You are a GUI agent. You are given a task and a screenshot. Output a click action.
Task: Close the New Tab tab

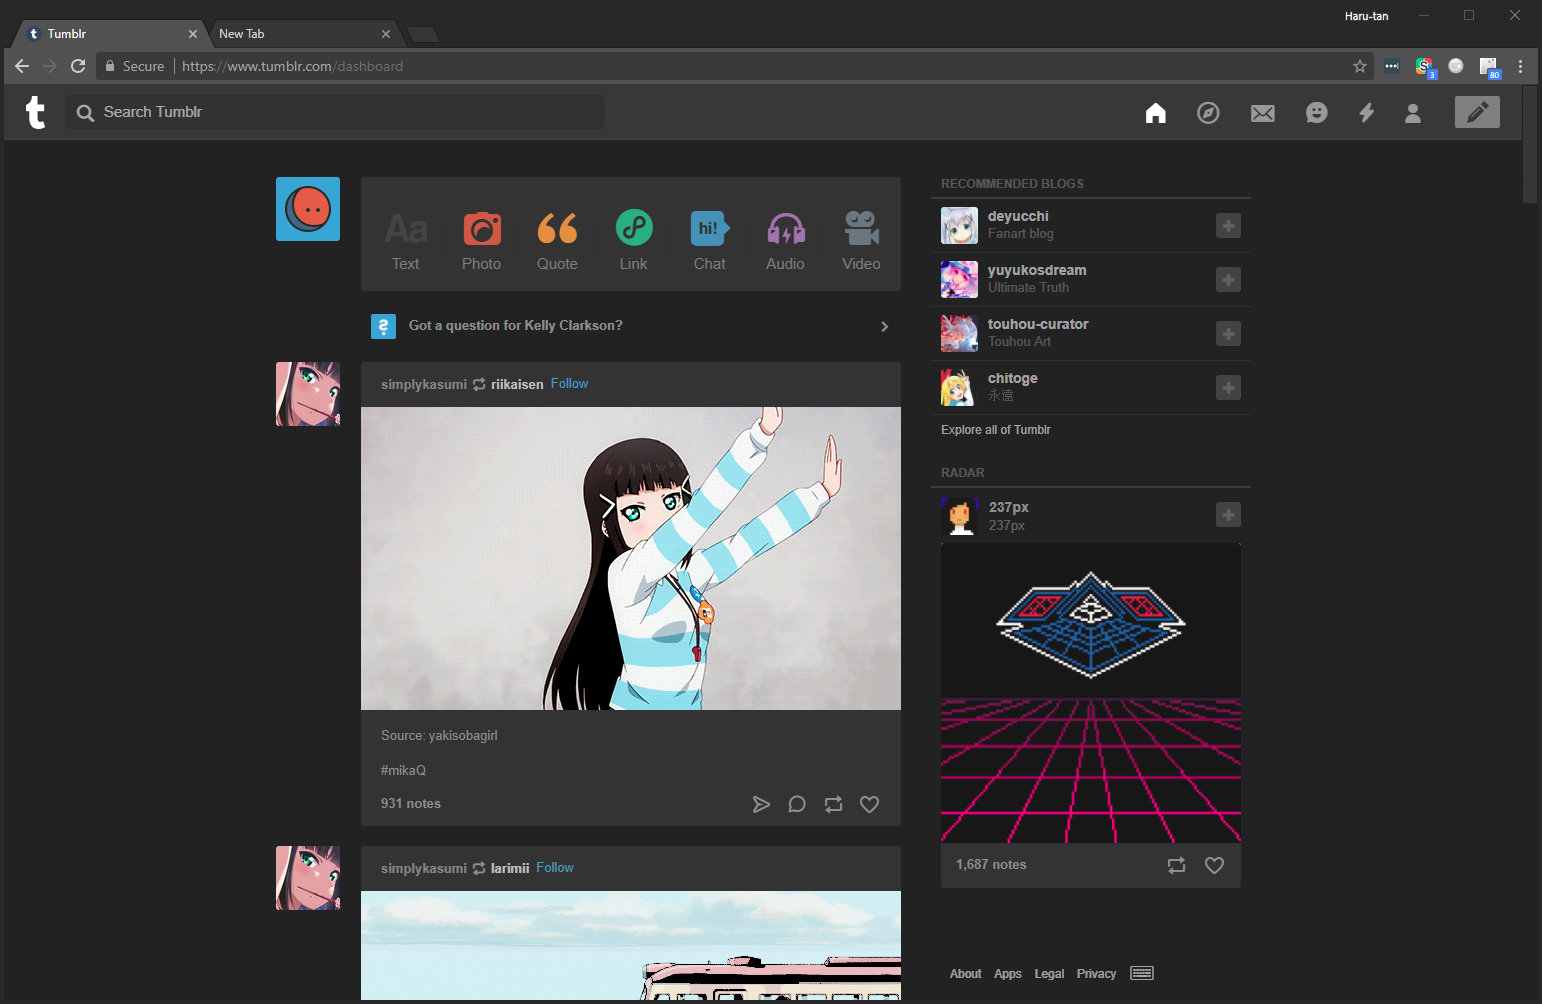pos(386,34)
